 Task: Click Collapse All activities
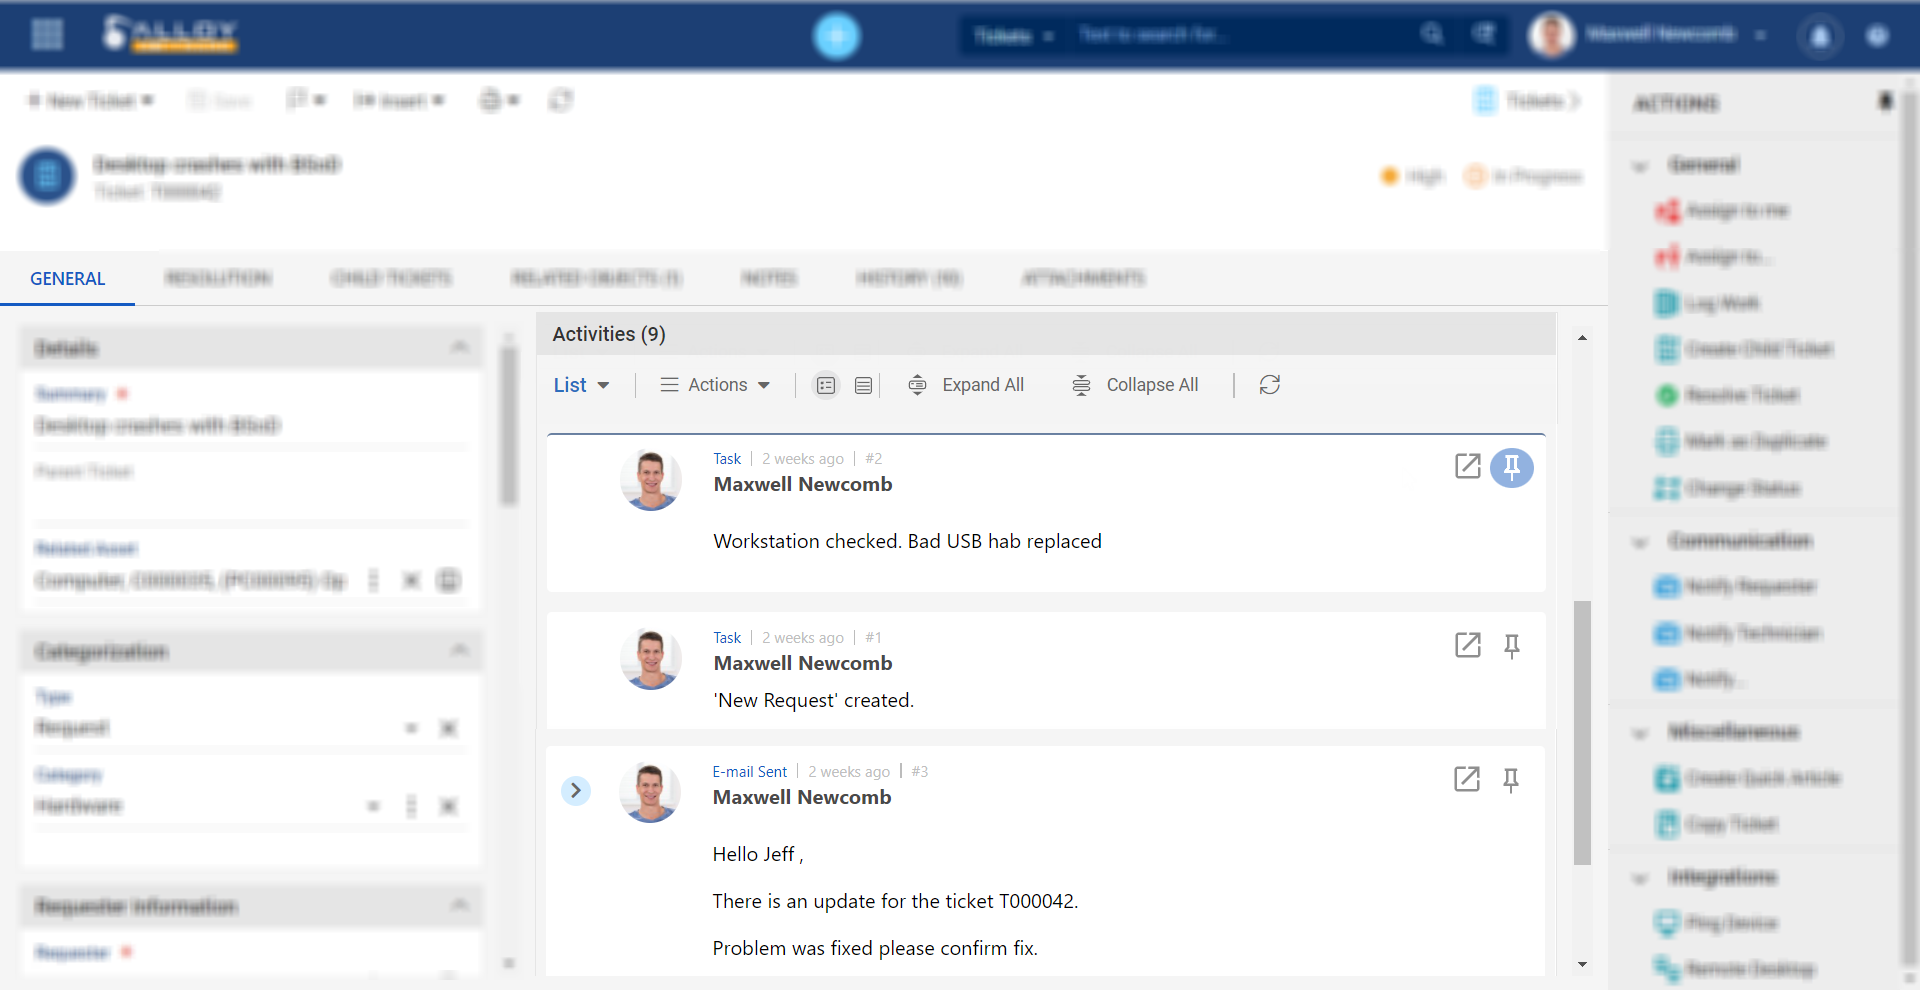pos(1135,385)
